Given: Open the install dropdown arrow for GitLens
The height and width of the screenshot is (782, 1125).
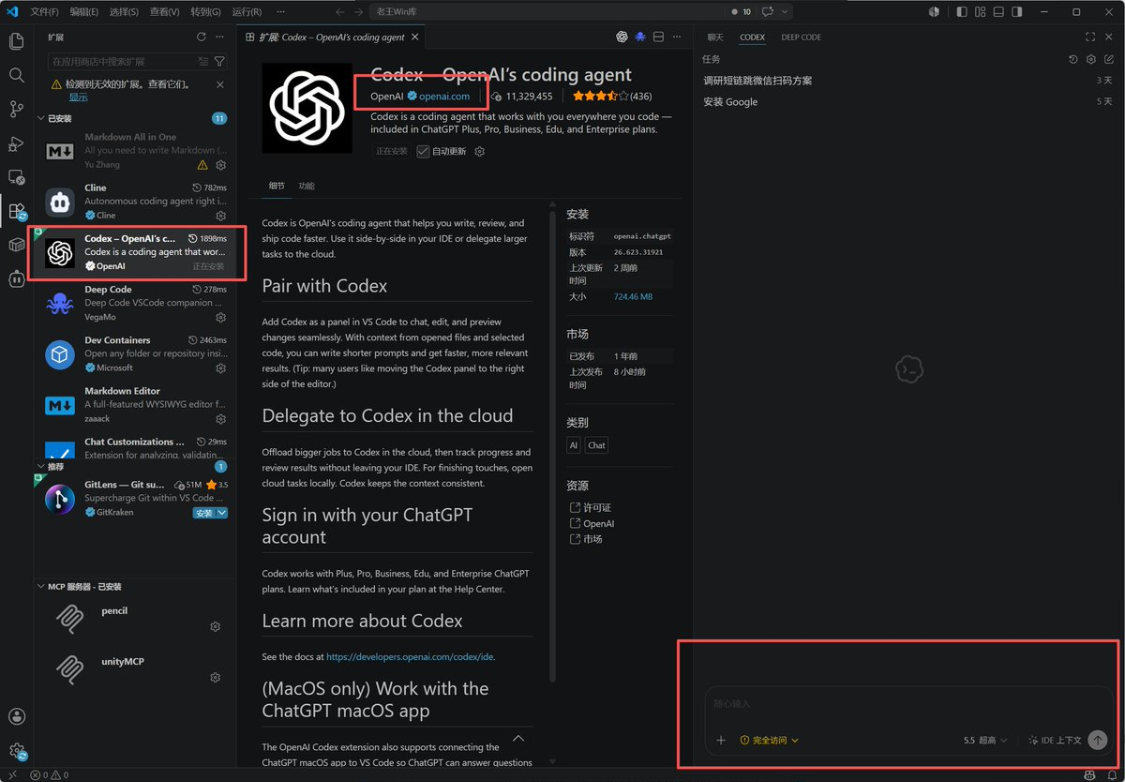Looking at the screenshot, I should [x=222, y=513].
